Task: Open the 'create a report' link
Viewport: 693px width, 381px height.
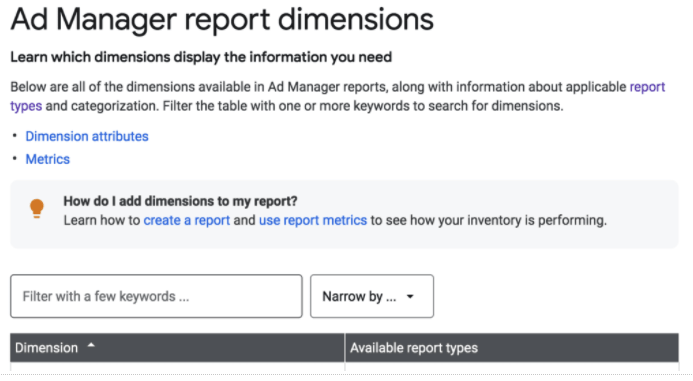Action: (187, 220)
